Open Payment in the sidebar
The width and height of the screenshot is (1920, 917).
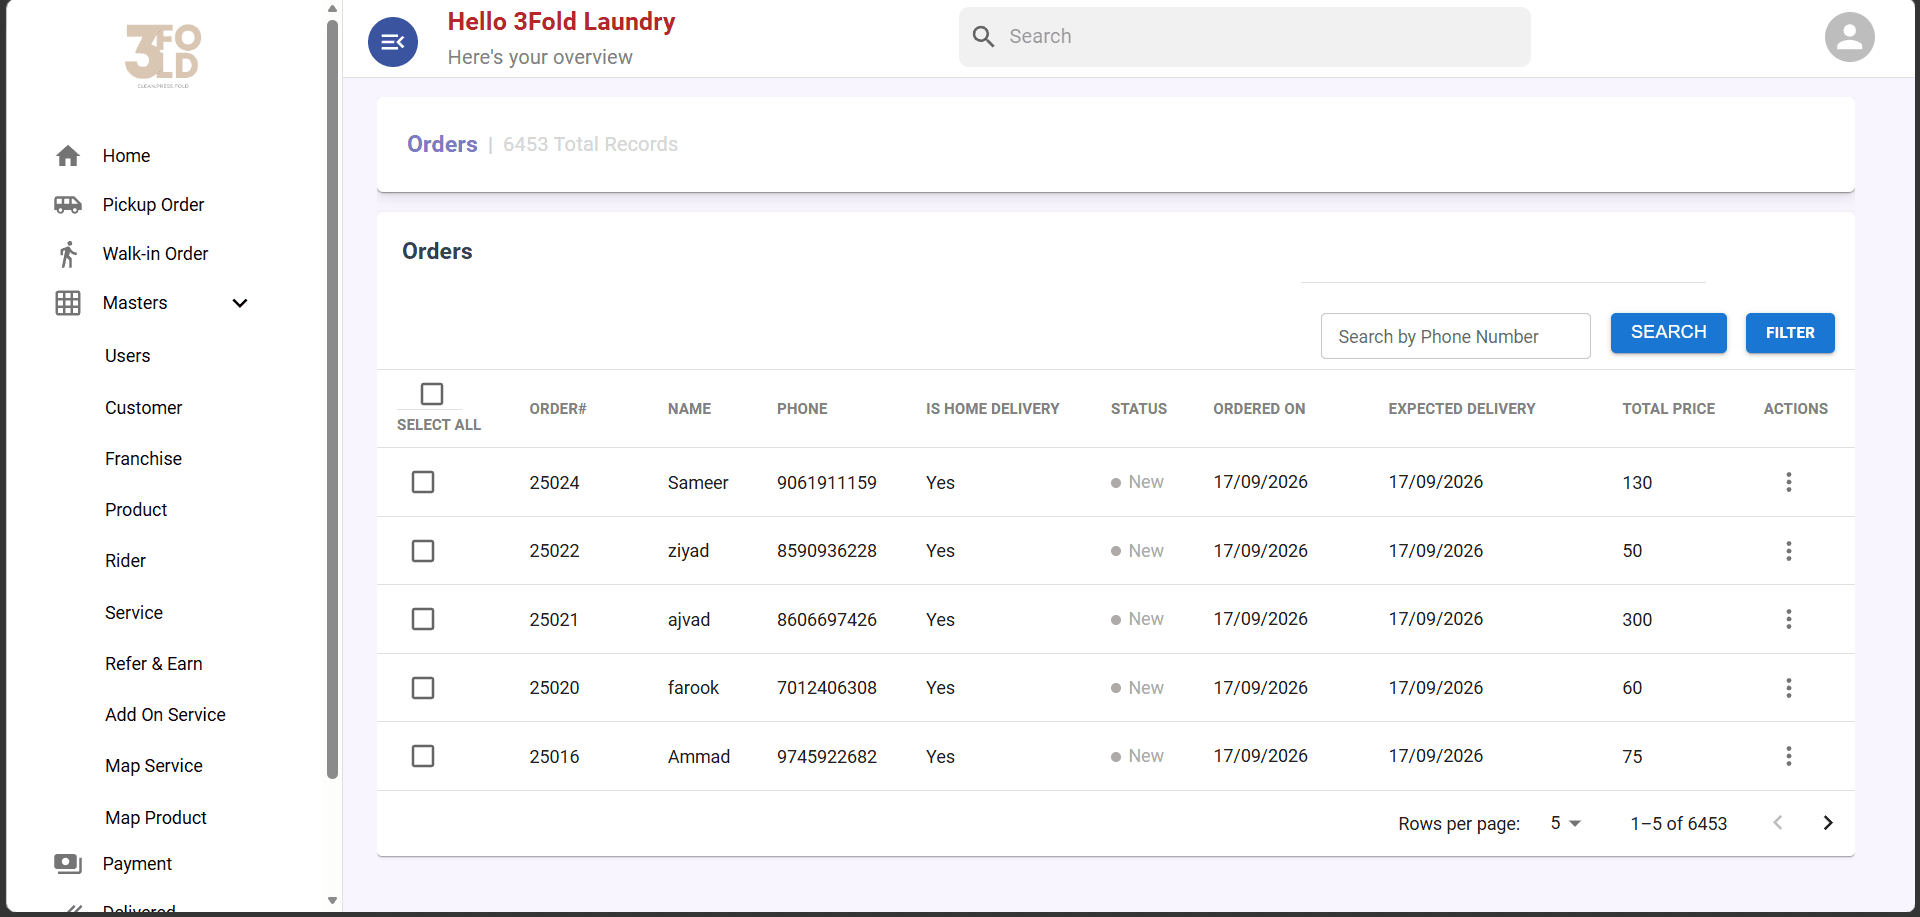click(137, 864)
